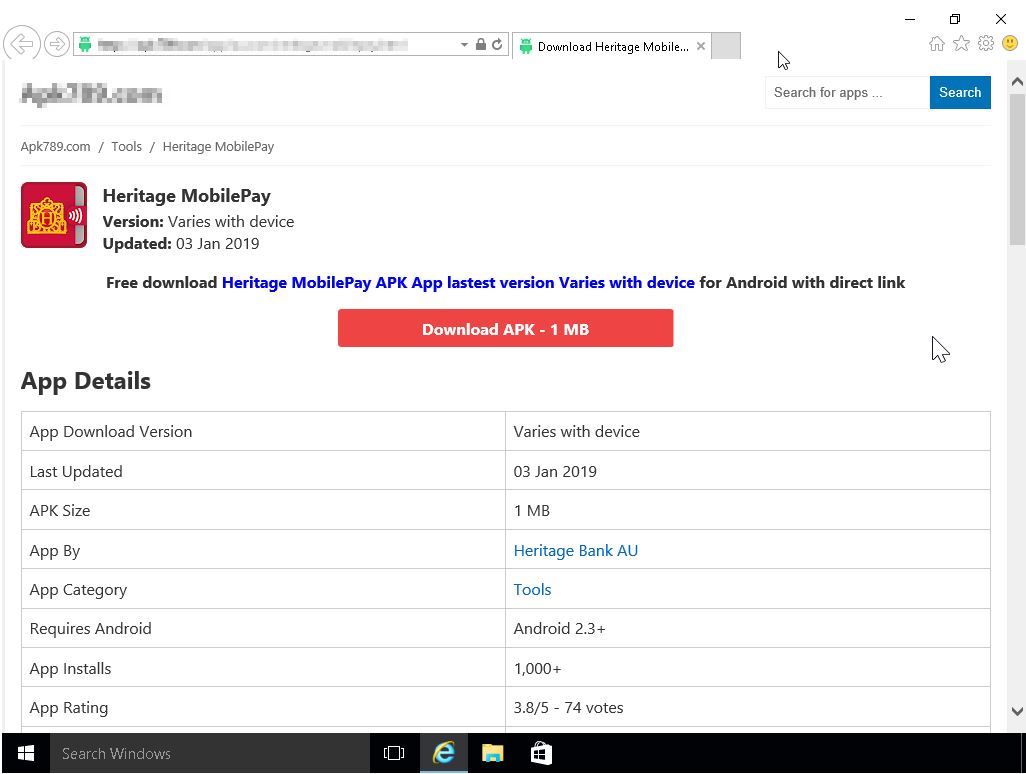
Task: Open the Heritage Bank AU developer link
Action: [576, 551]
